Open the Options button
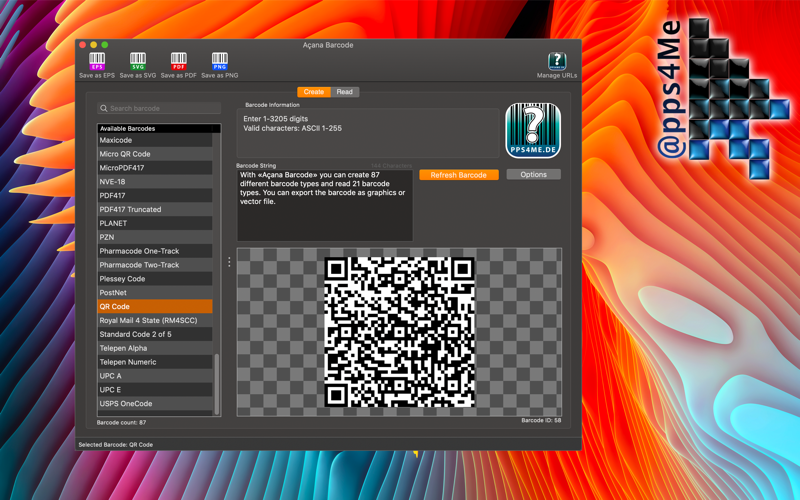The image size is (800, 500). tap(533, 174)
